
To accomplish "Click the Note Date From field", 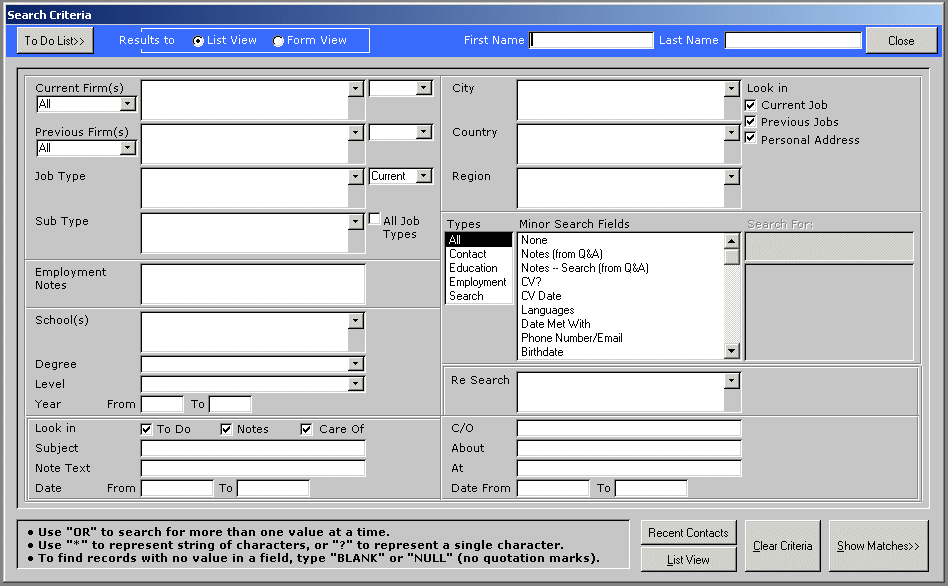I will [x=177, y=488].
